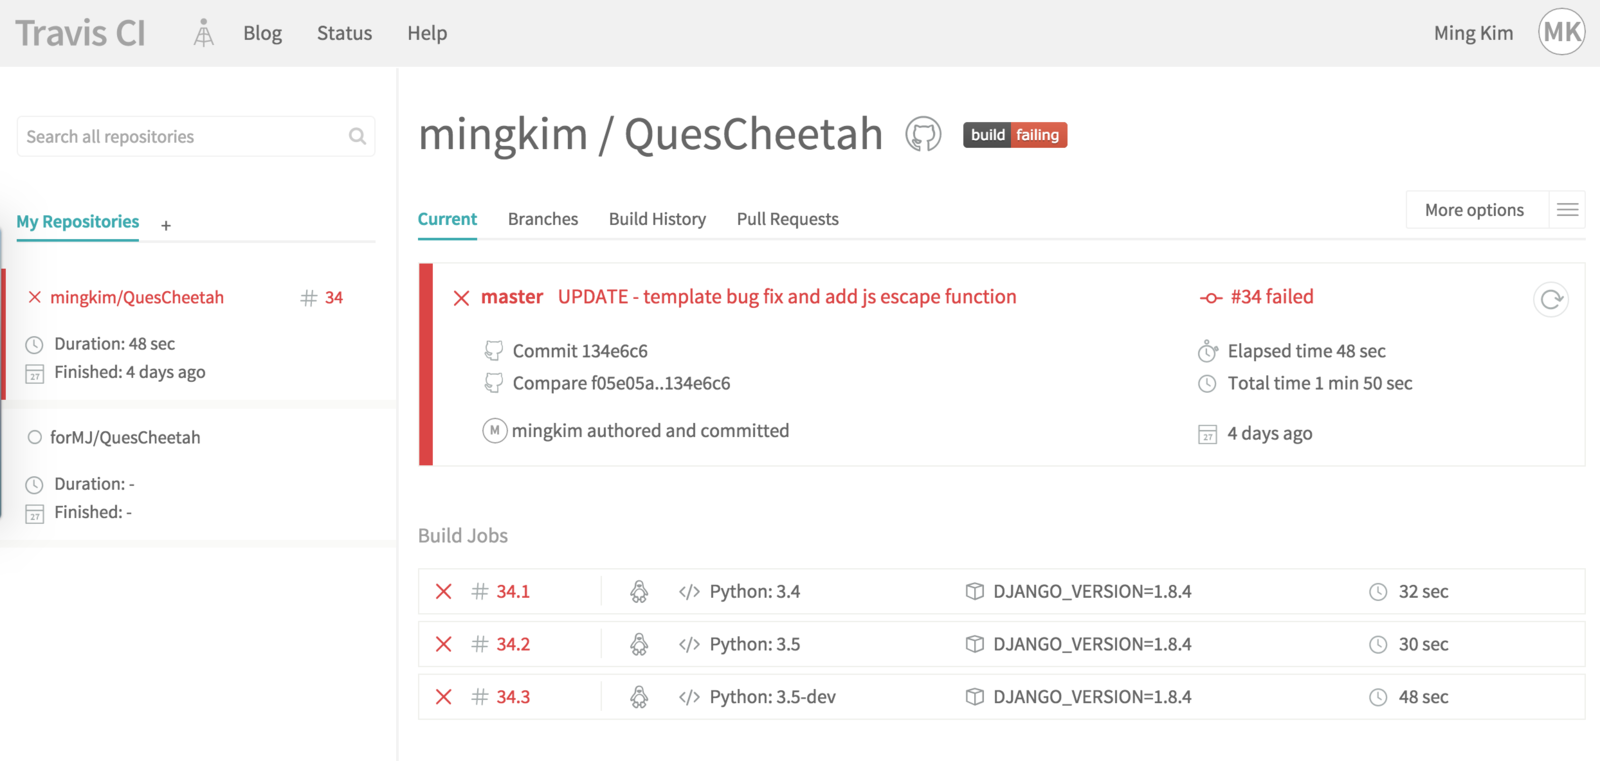Switch to the Current tab
The image size is (1600, 761).
447,219
